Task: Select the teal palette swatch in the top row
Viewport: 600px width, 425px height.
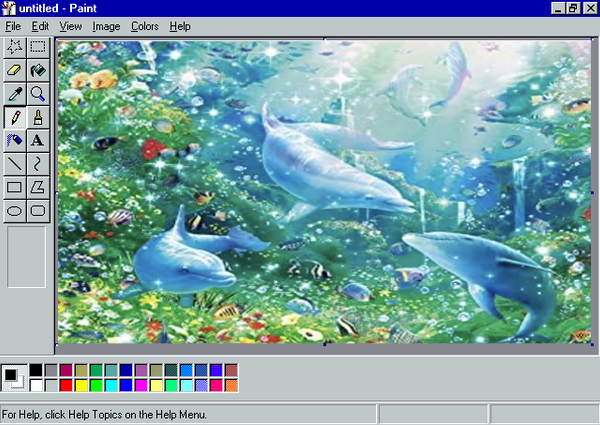Action: (111, 370)
